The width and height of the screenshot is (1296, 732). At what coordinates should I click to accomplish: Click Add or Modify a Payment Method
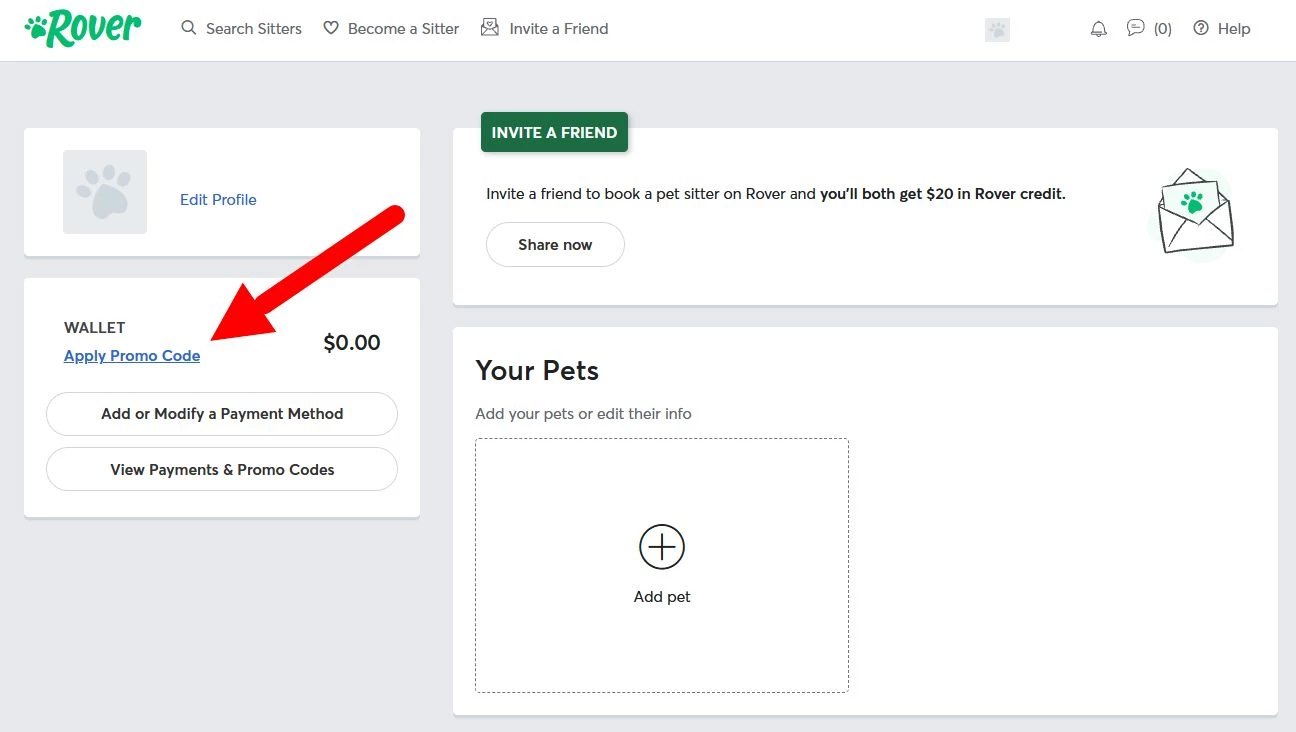pos(222,414)
